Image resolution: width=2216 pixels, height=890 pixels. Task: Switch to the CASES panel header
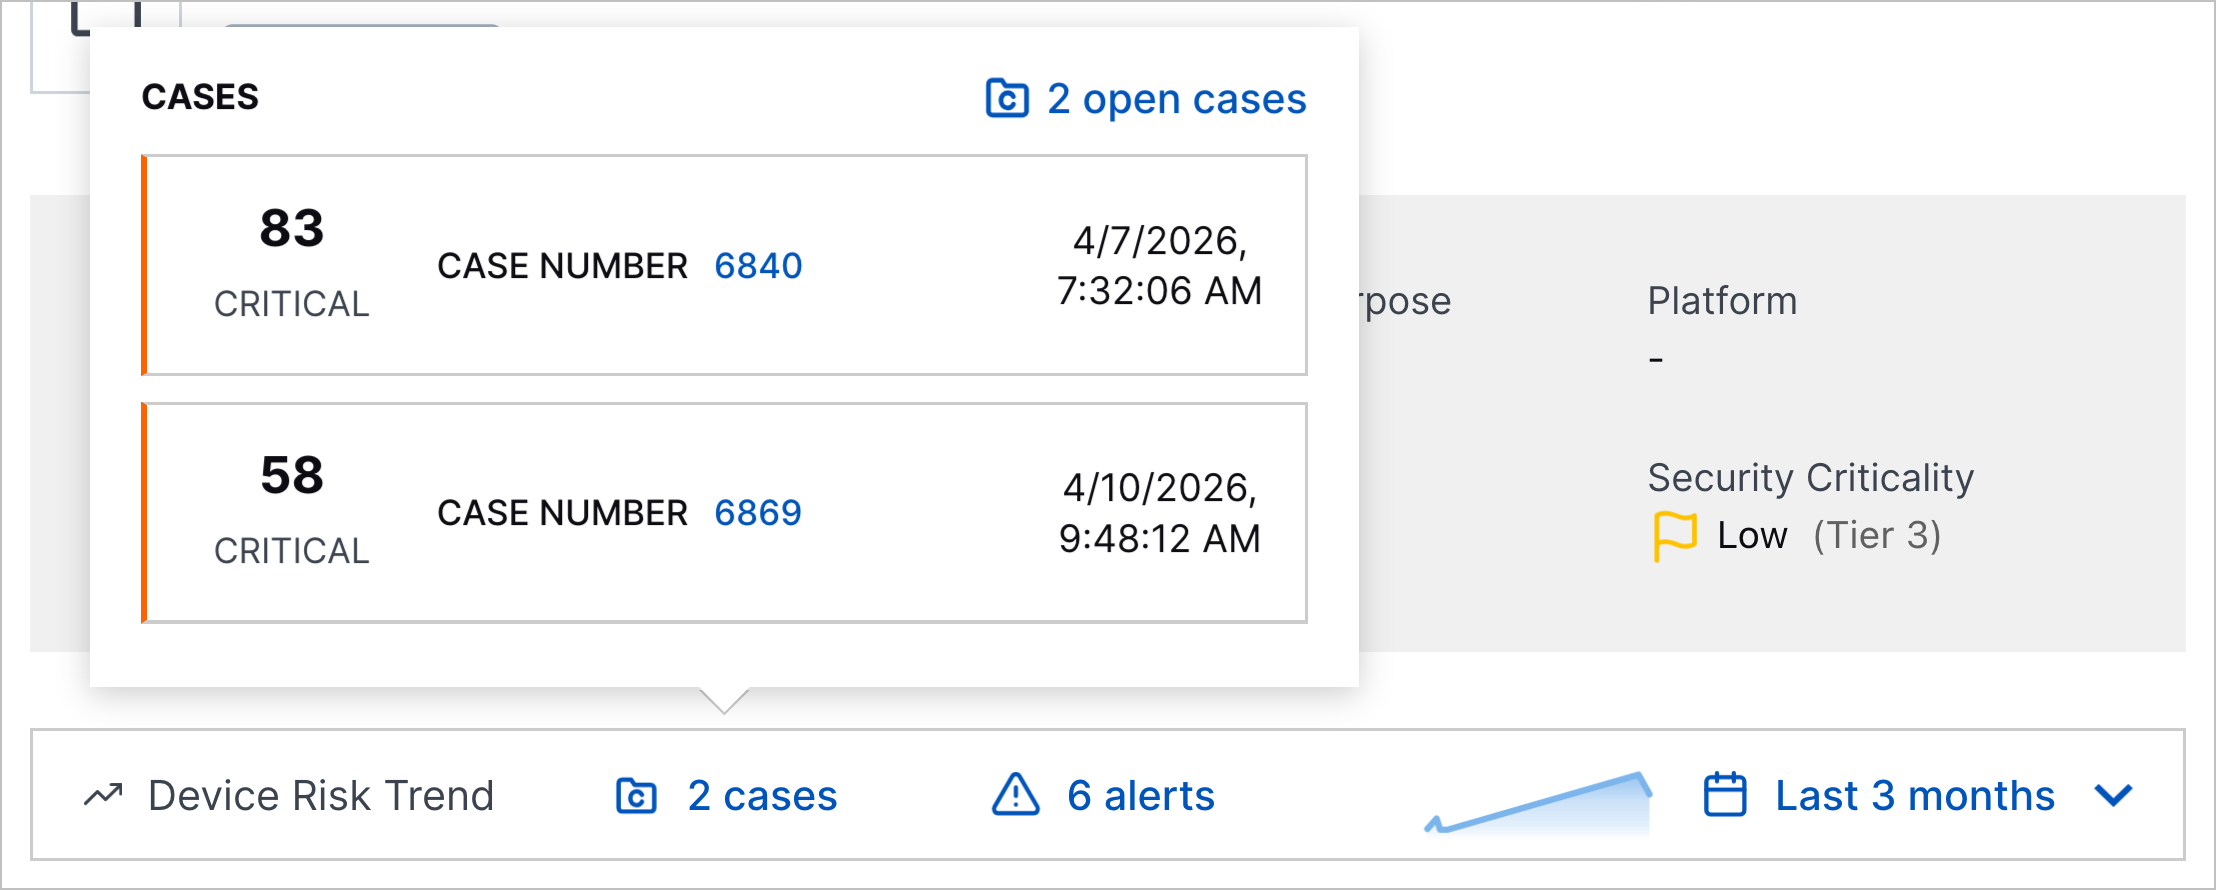[200, 97]
